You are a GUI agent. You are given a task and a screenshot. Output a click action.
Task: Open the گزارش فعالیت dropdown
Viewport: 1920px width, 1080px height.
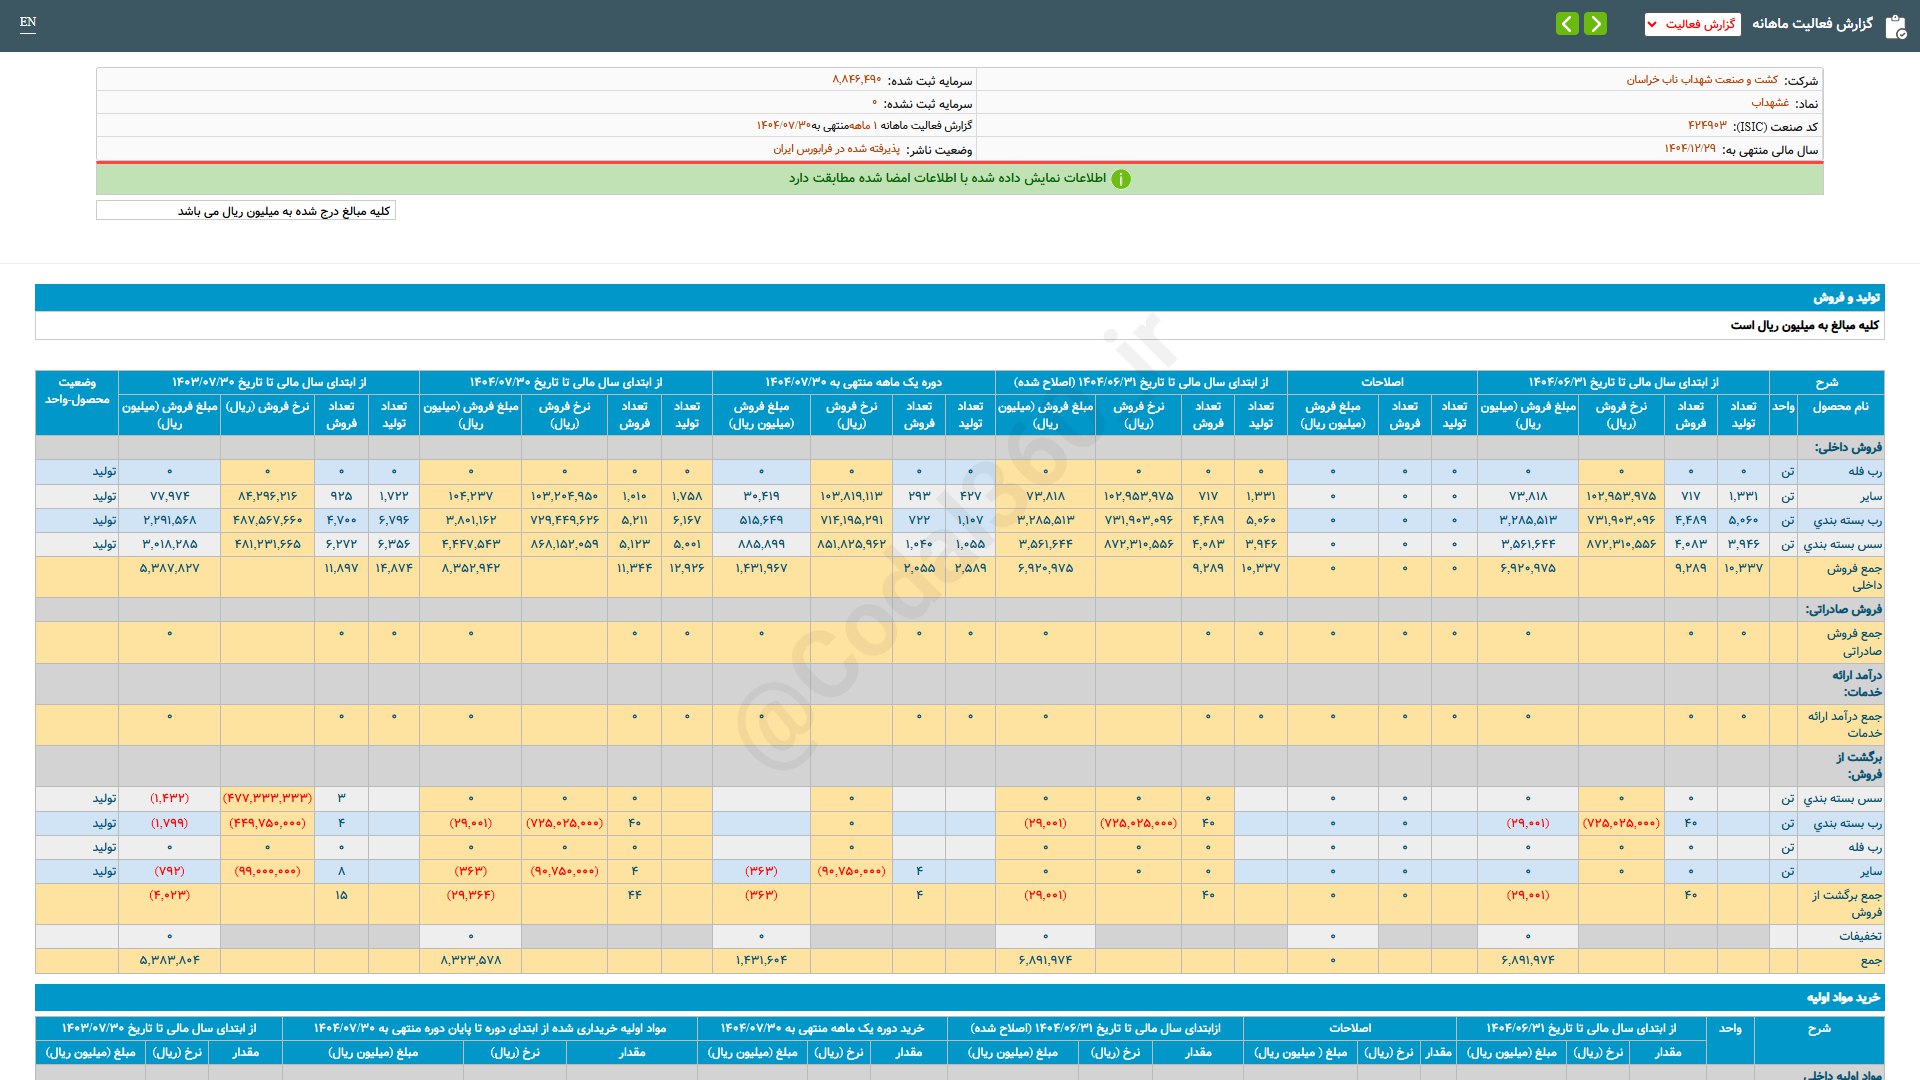[x=1692, y=24]
